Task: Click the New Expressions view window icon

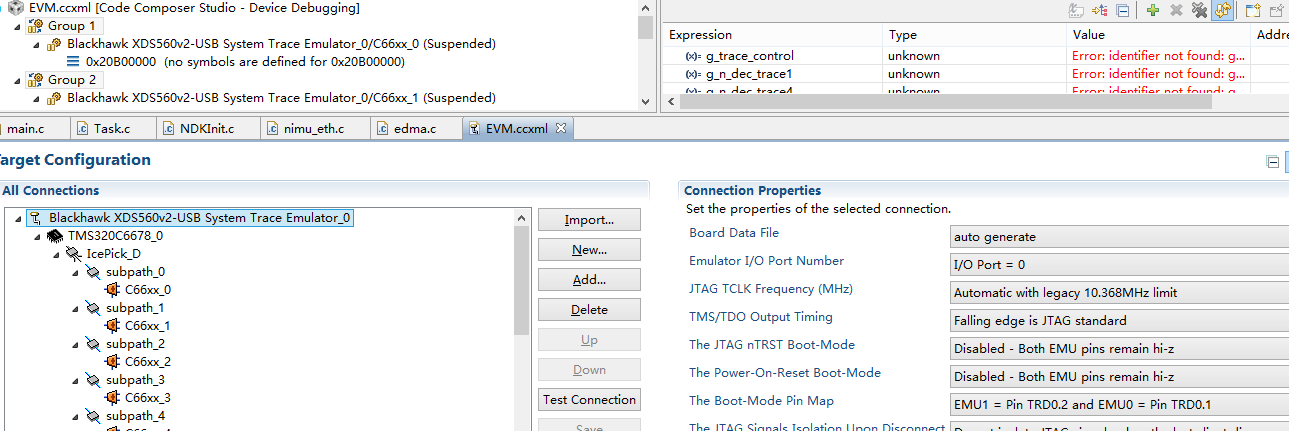Action: pyautogui.click(x=1253, y=10)
